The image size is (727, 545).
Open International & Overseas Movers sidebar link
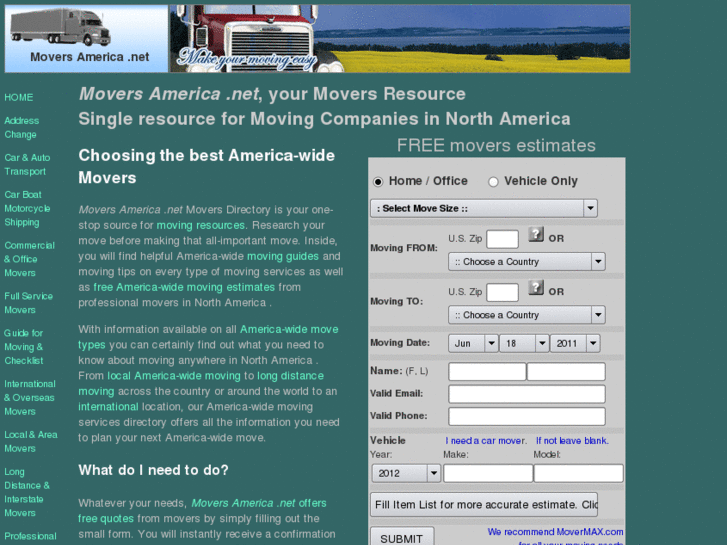click(x=30, y=398)
